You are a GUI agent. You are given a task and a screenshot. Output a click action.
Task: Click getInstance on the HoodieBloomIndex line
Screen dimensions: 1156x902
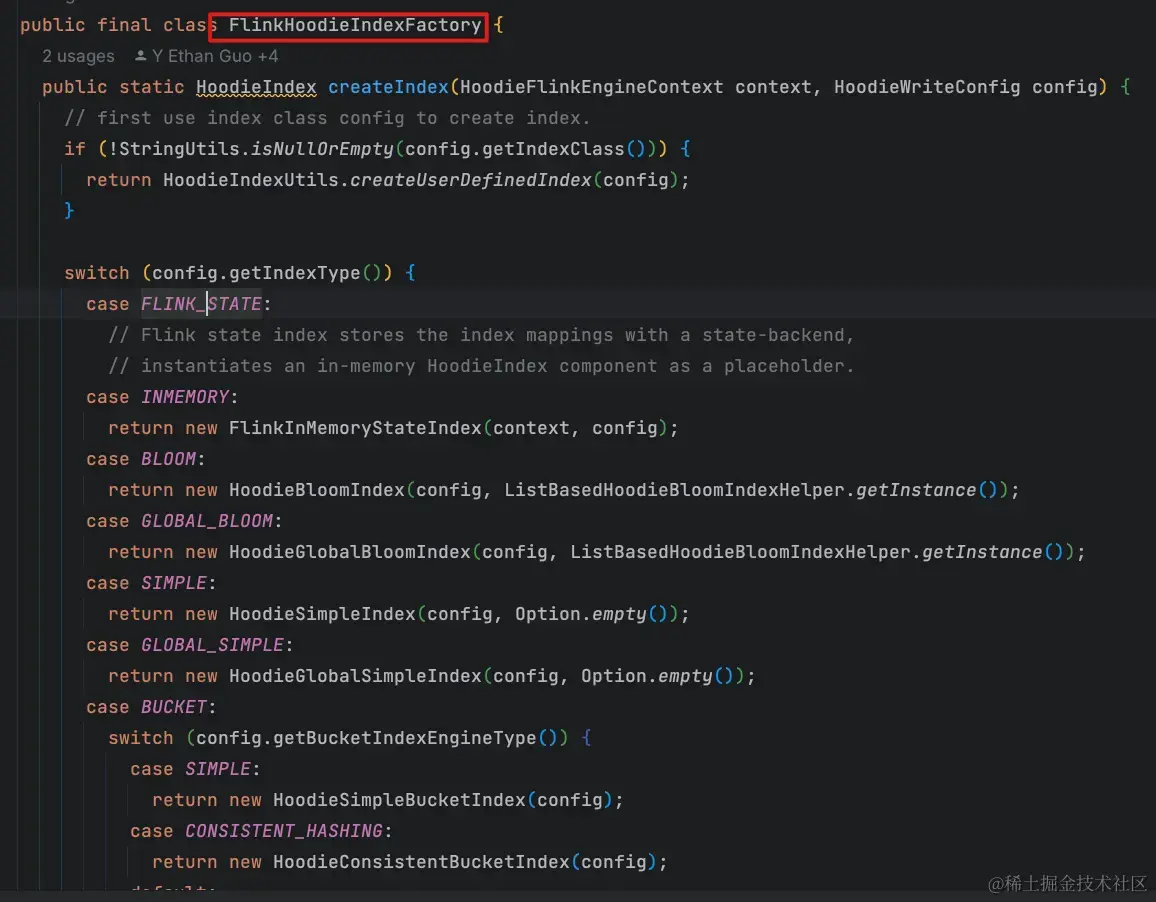click(x=916, y=490)
